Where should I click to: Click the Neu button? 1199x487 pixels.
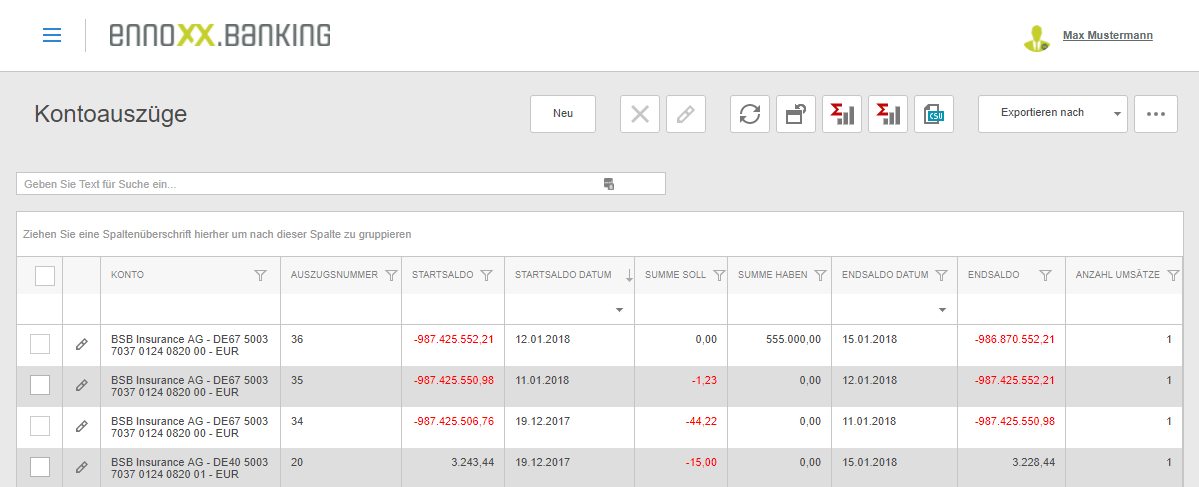pyautogui.click(x=563, y=114)
